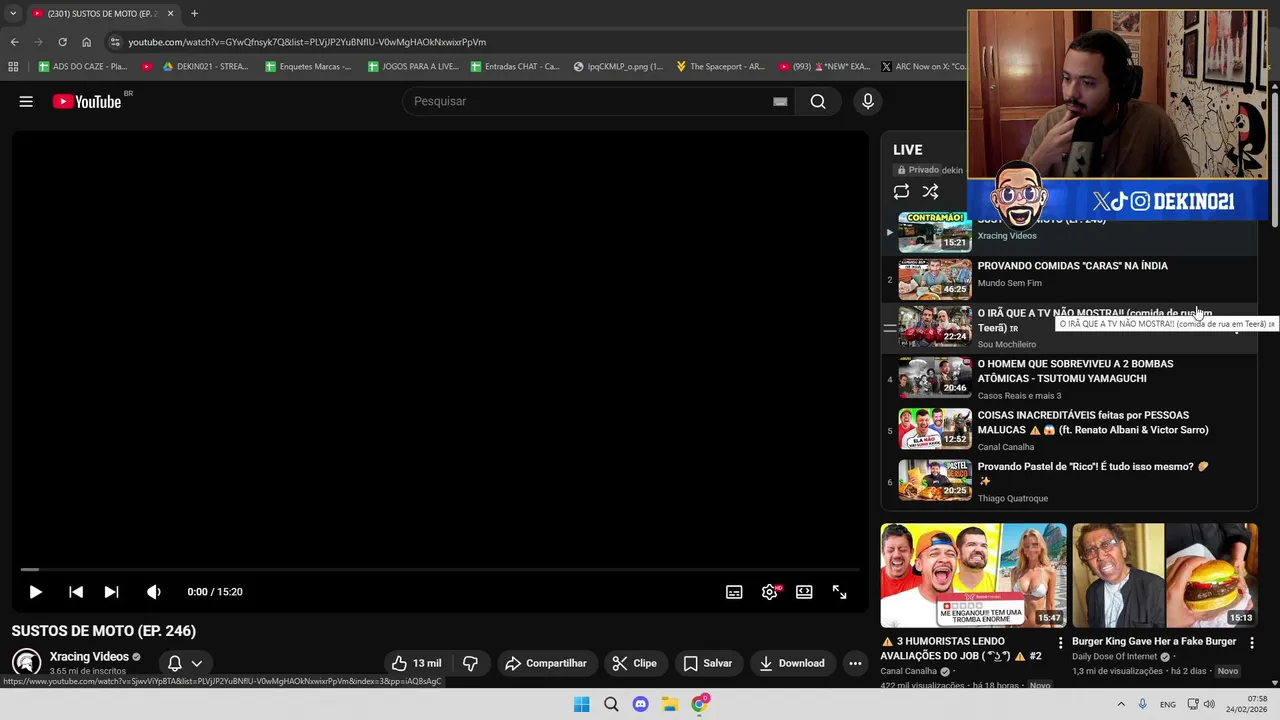Start voice search with microphone
Viewport: 1280px width, 720px height.
pyautogui.click(x=867, y=101)
